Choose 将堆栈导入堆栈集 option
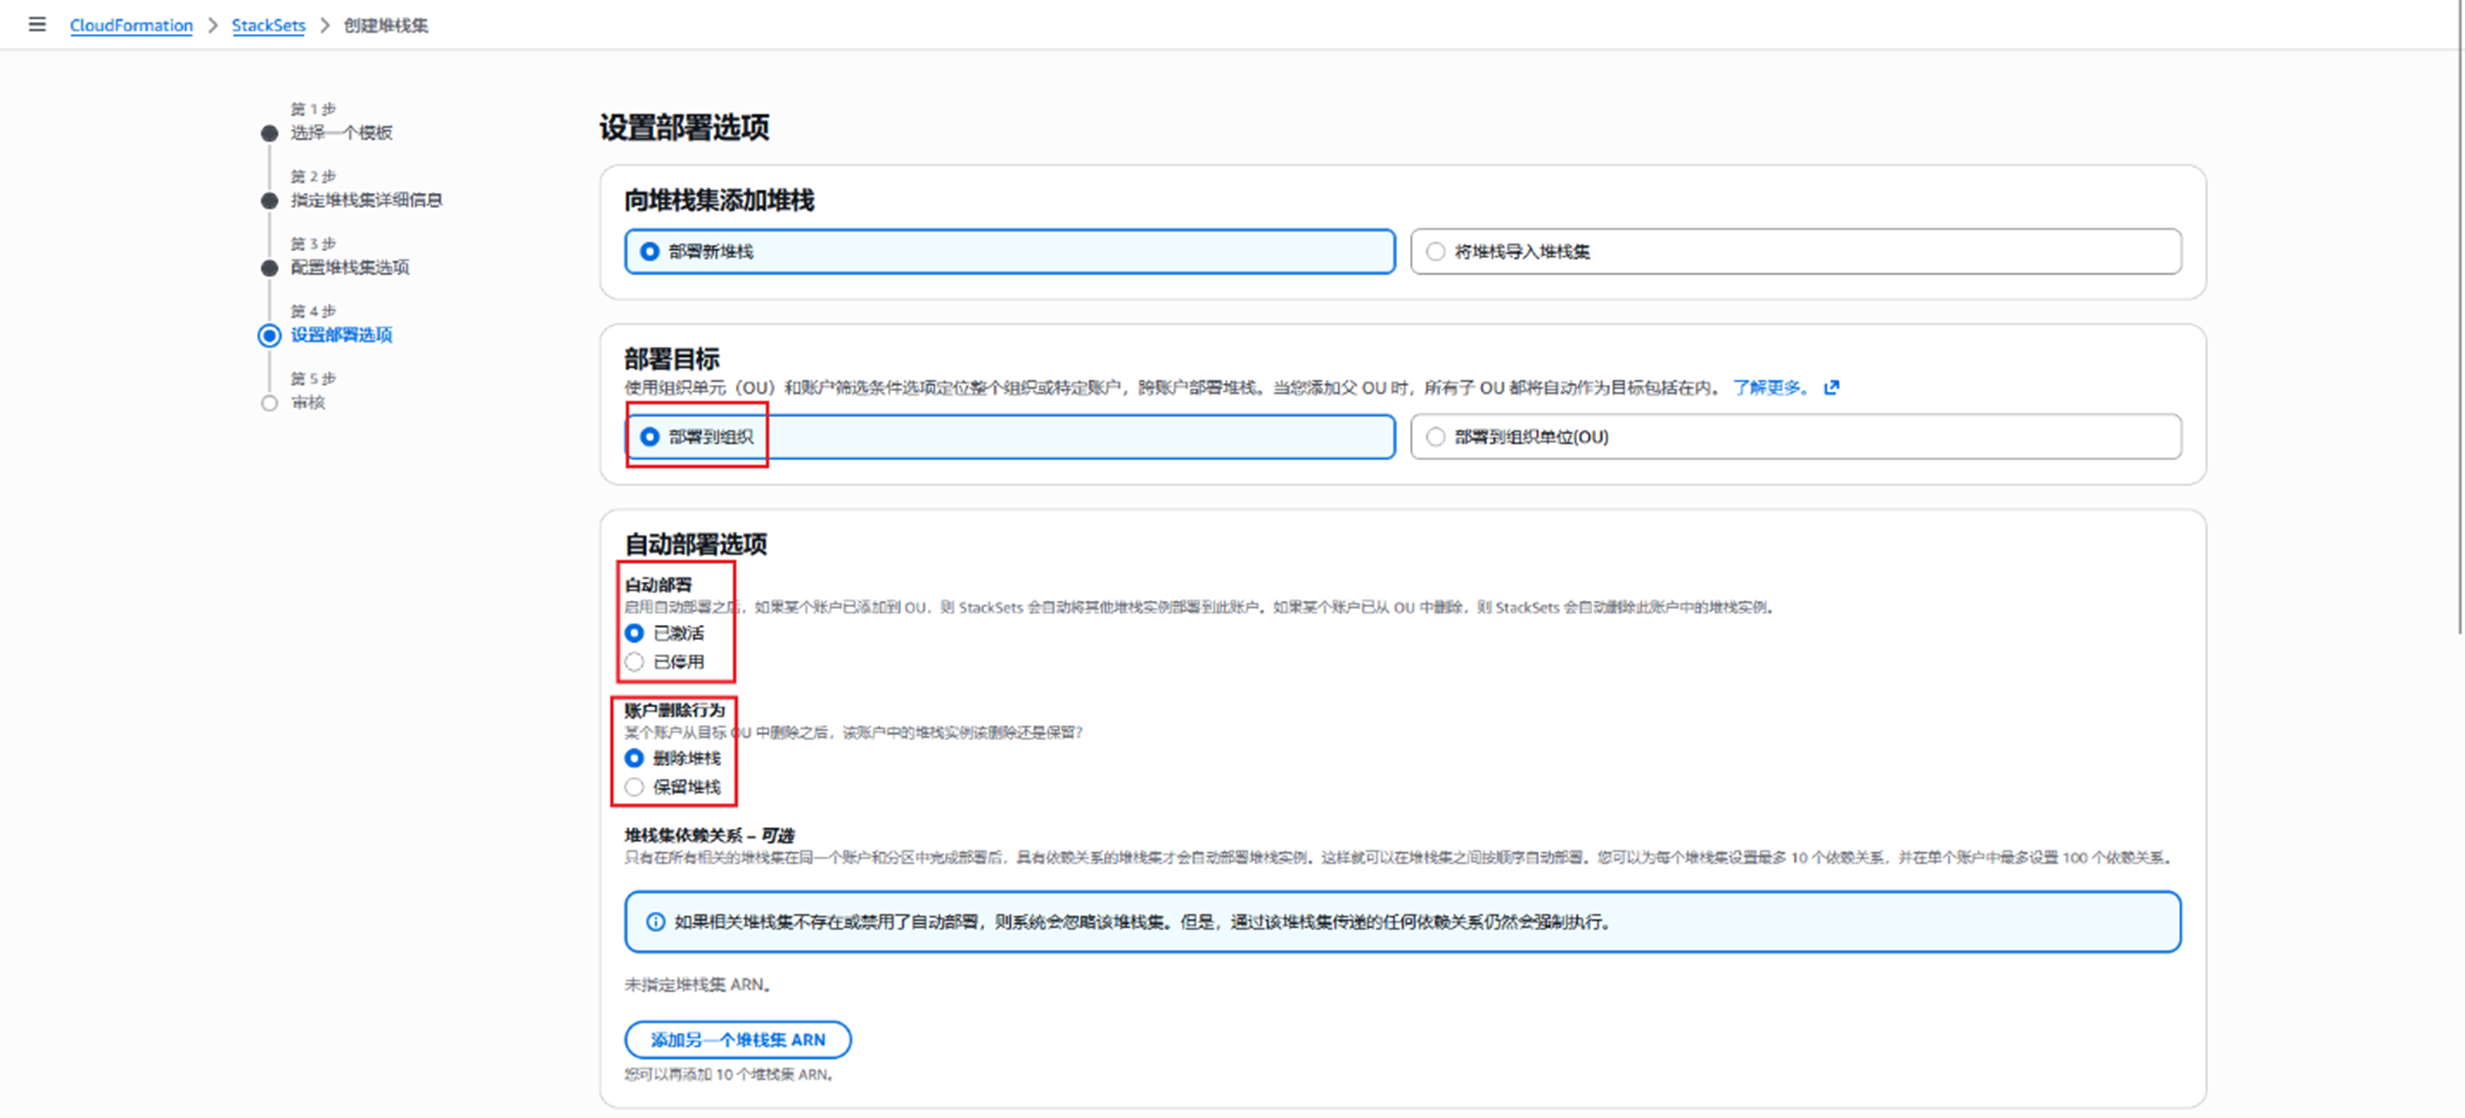Screen dimensions: 2465x1118 click(x=1436, y=252)
